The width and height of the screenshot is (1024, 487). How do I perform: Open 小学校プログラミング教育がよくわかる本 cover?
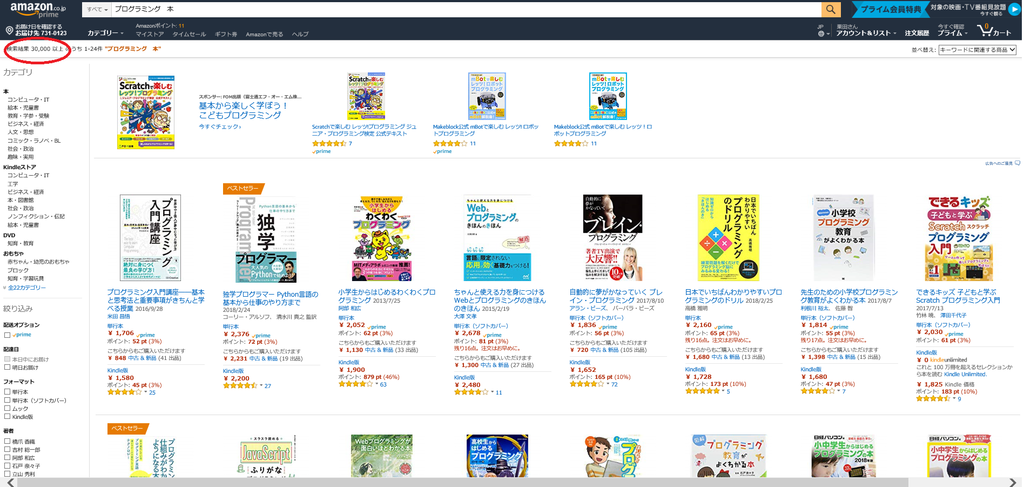[x=842, y=238]
